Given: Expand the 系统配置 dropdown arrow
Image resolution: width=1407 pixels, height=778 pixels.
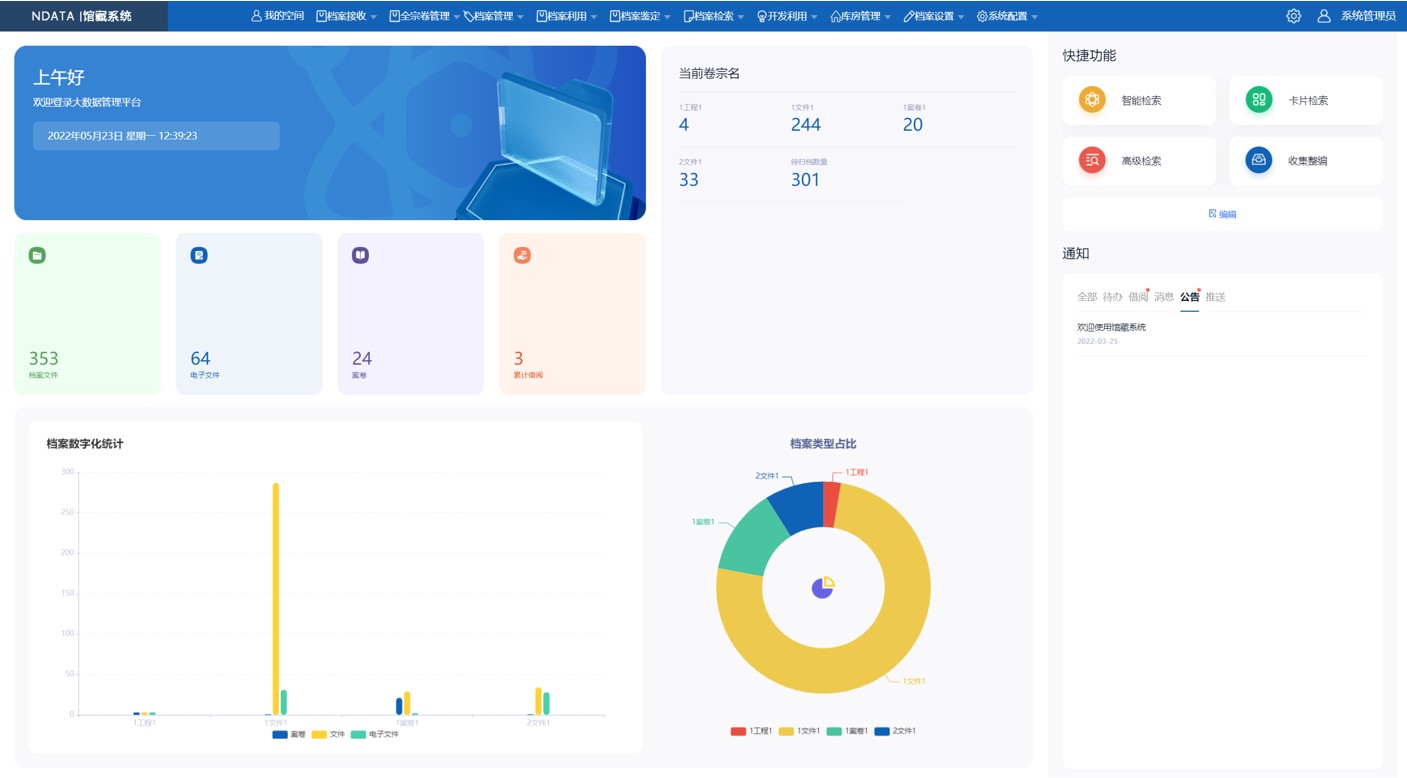Looking at the screenshot, I should [1034, 17].
